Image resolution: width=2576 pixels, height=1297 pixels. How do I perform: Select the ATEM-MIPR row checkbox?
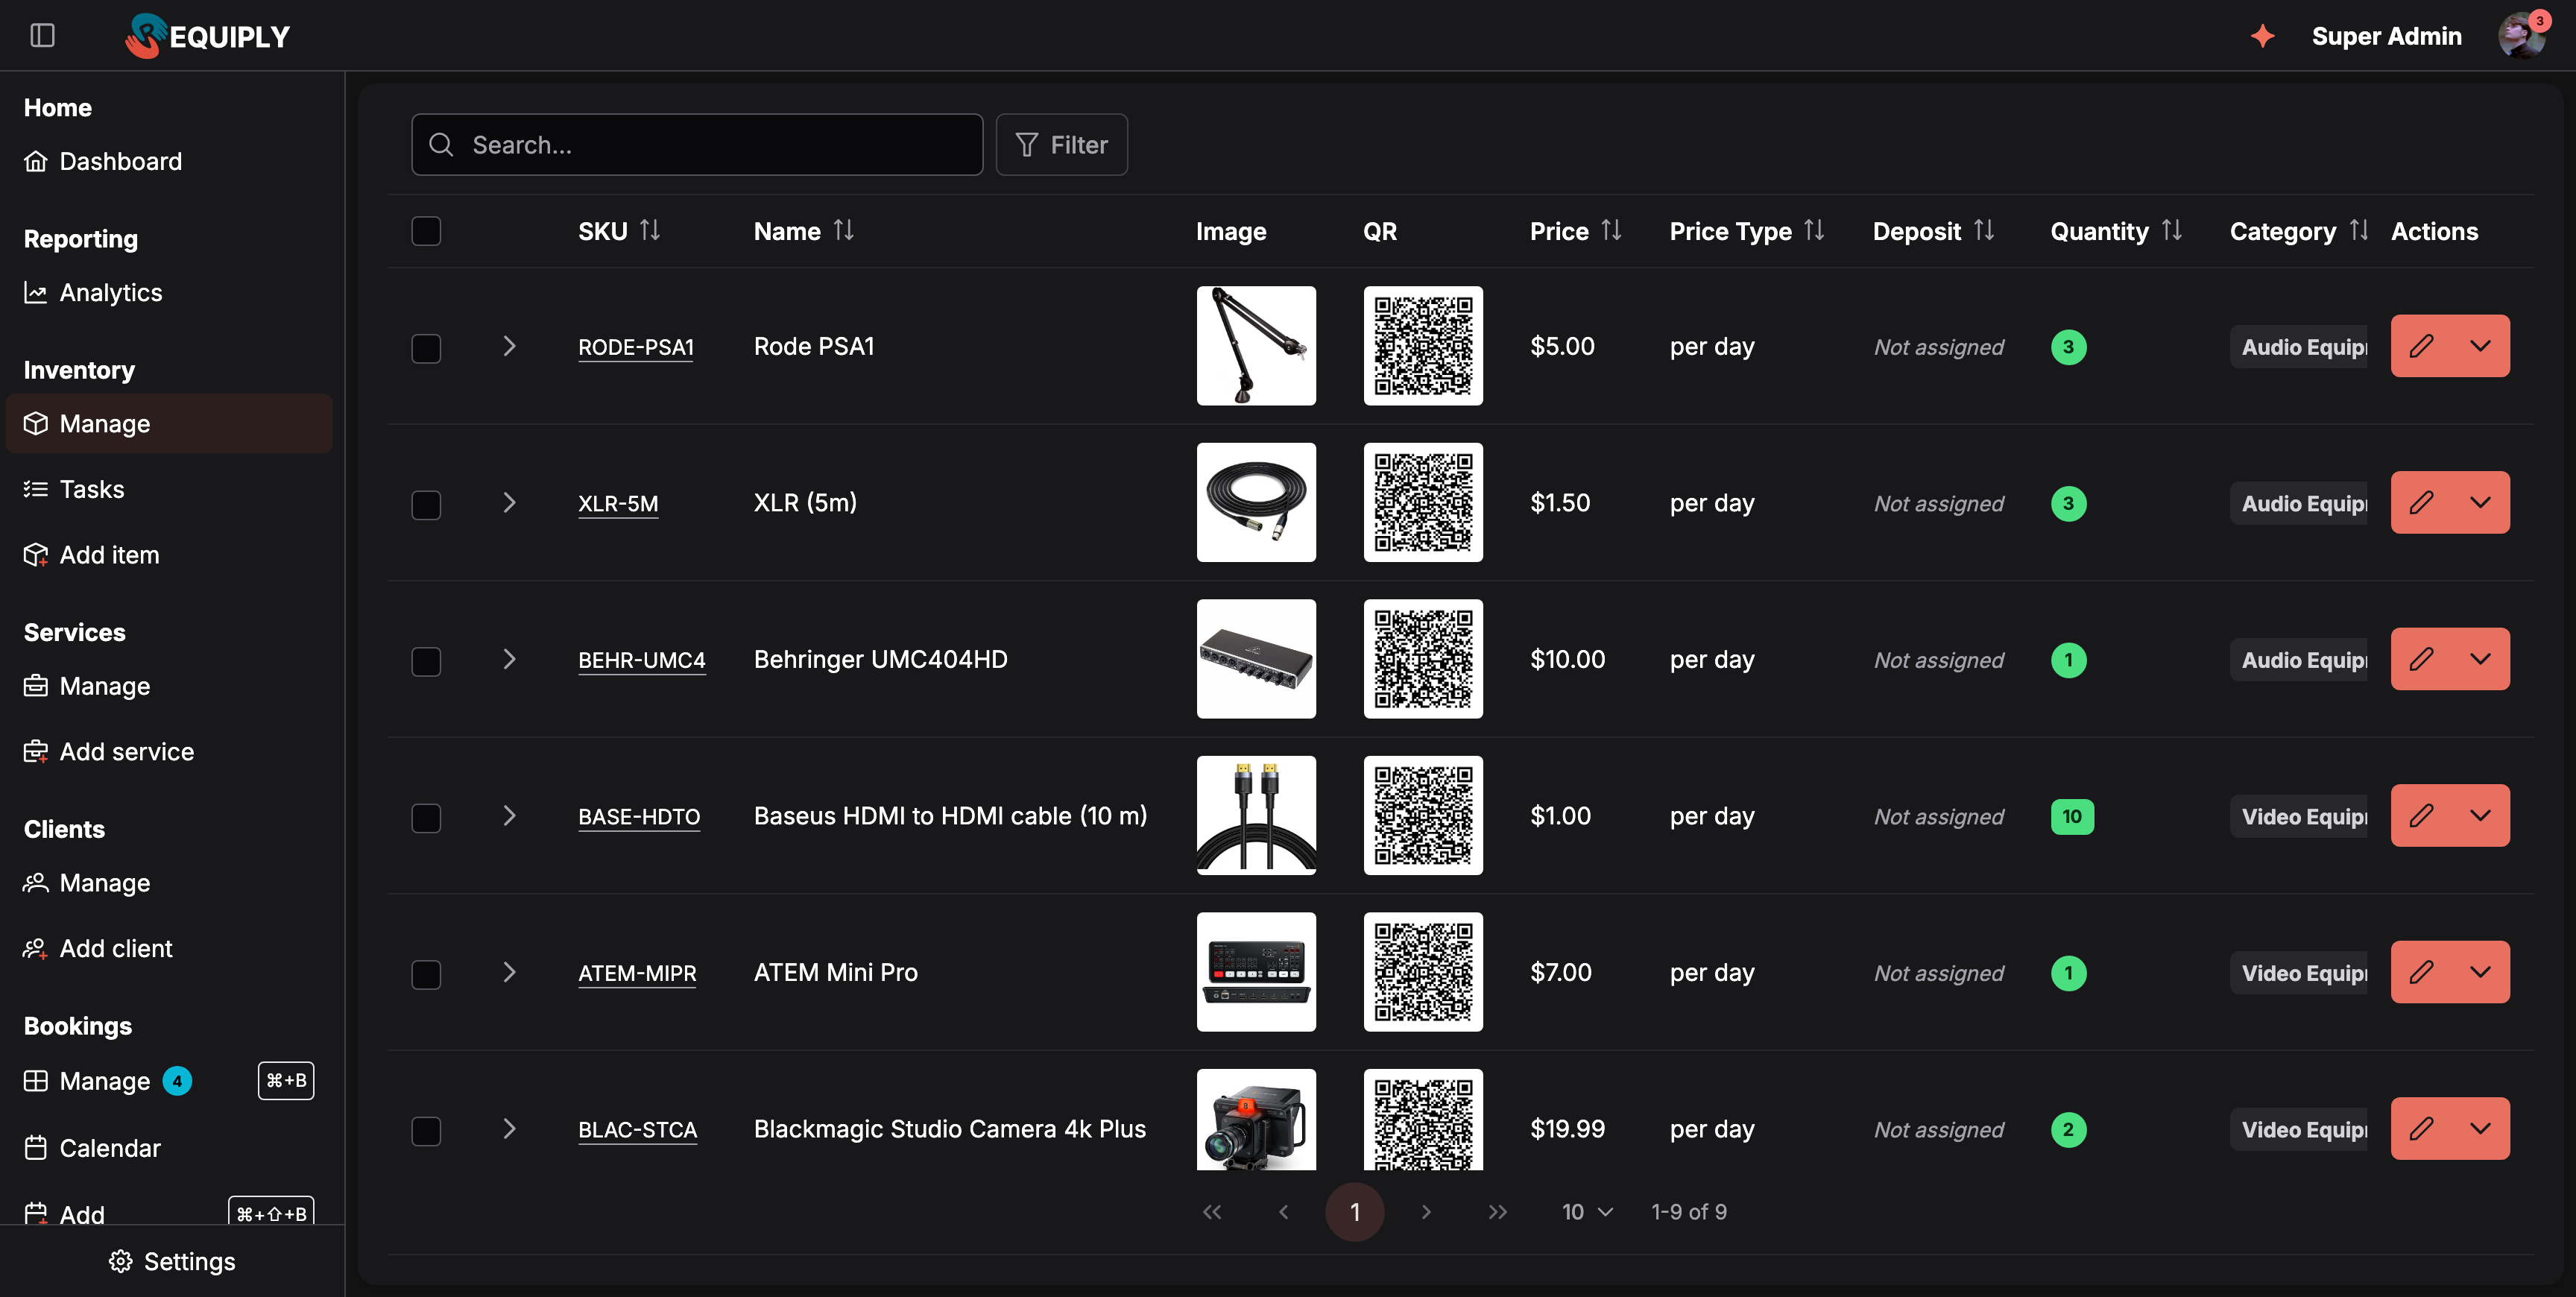(x=426, y=974)
